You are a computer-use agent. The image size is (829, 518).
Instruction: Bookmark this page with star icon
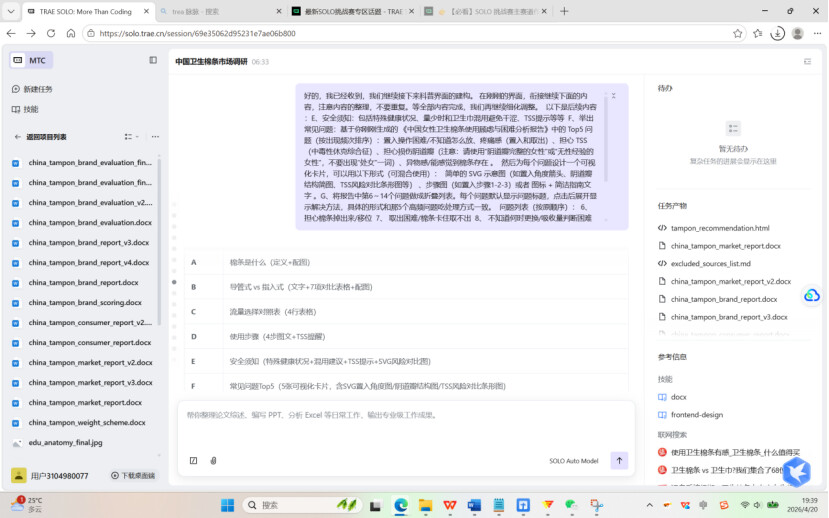(738, 33)
